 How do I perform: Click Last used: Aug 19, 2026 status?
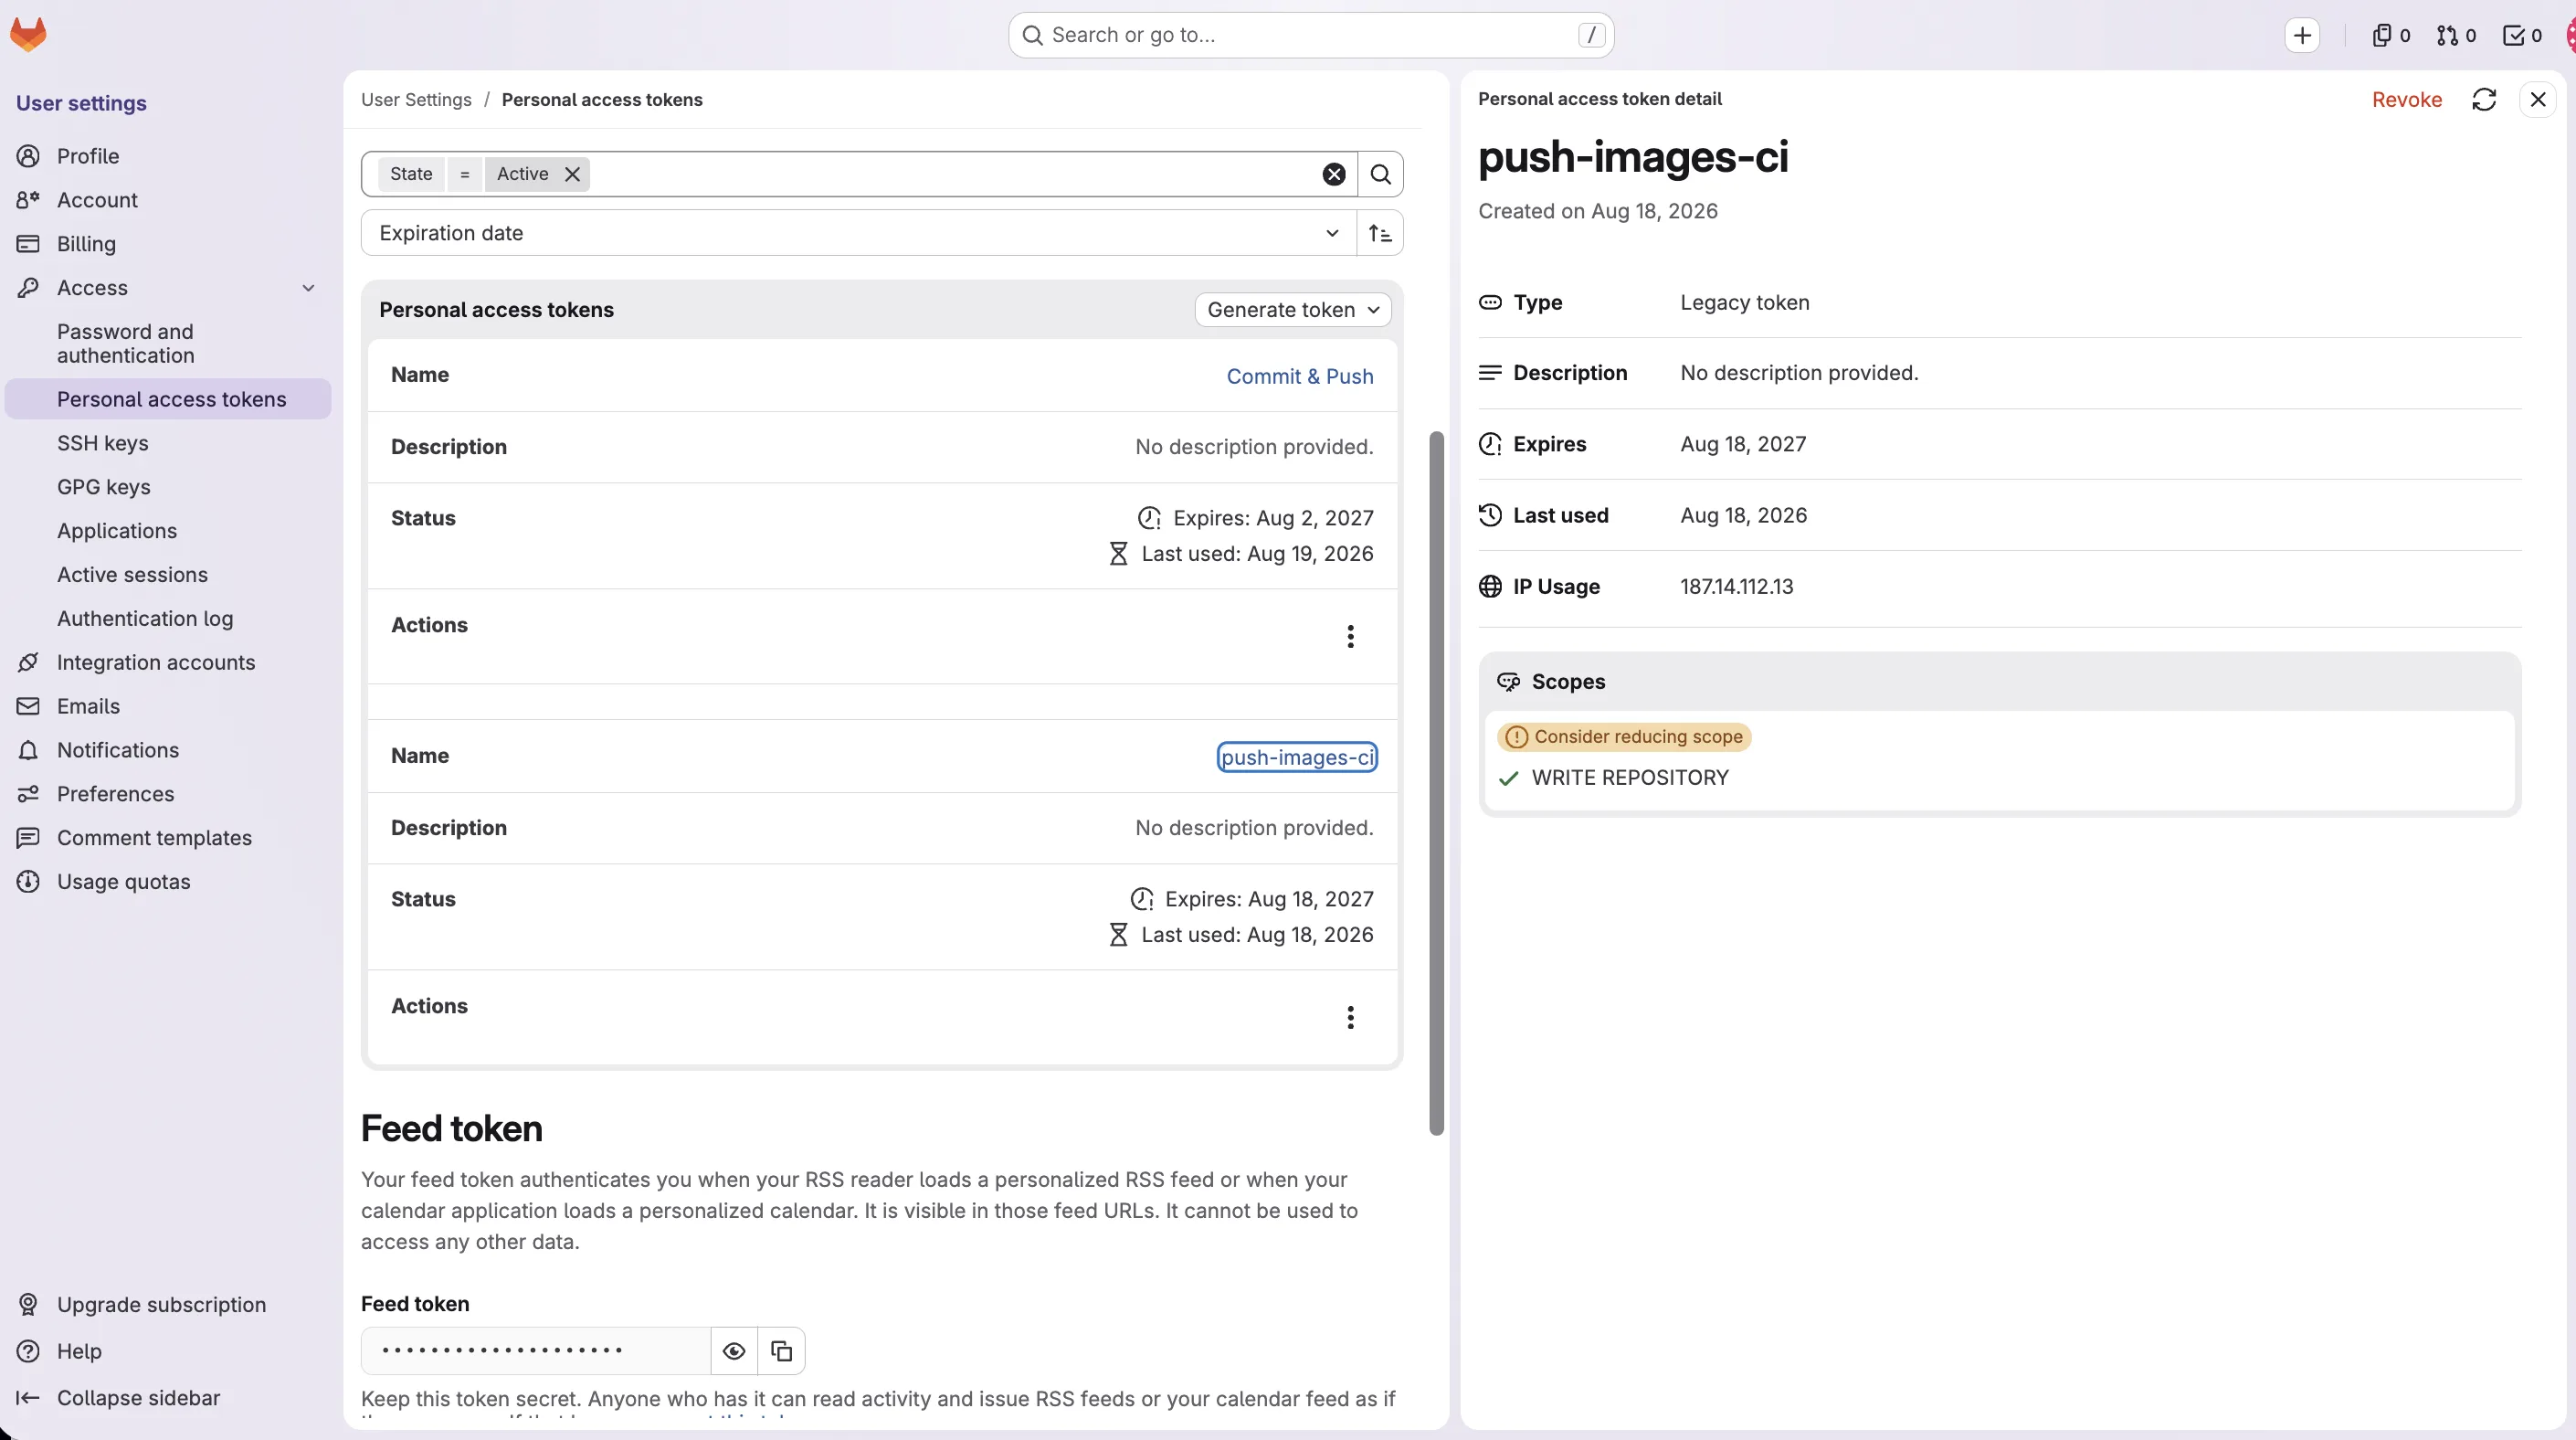tap(1241, 554)
